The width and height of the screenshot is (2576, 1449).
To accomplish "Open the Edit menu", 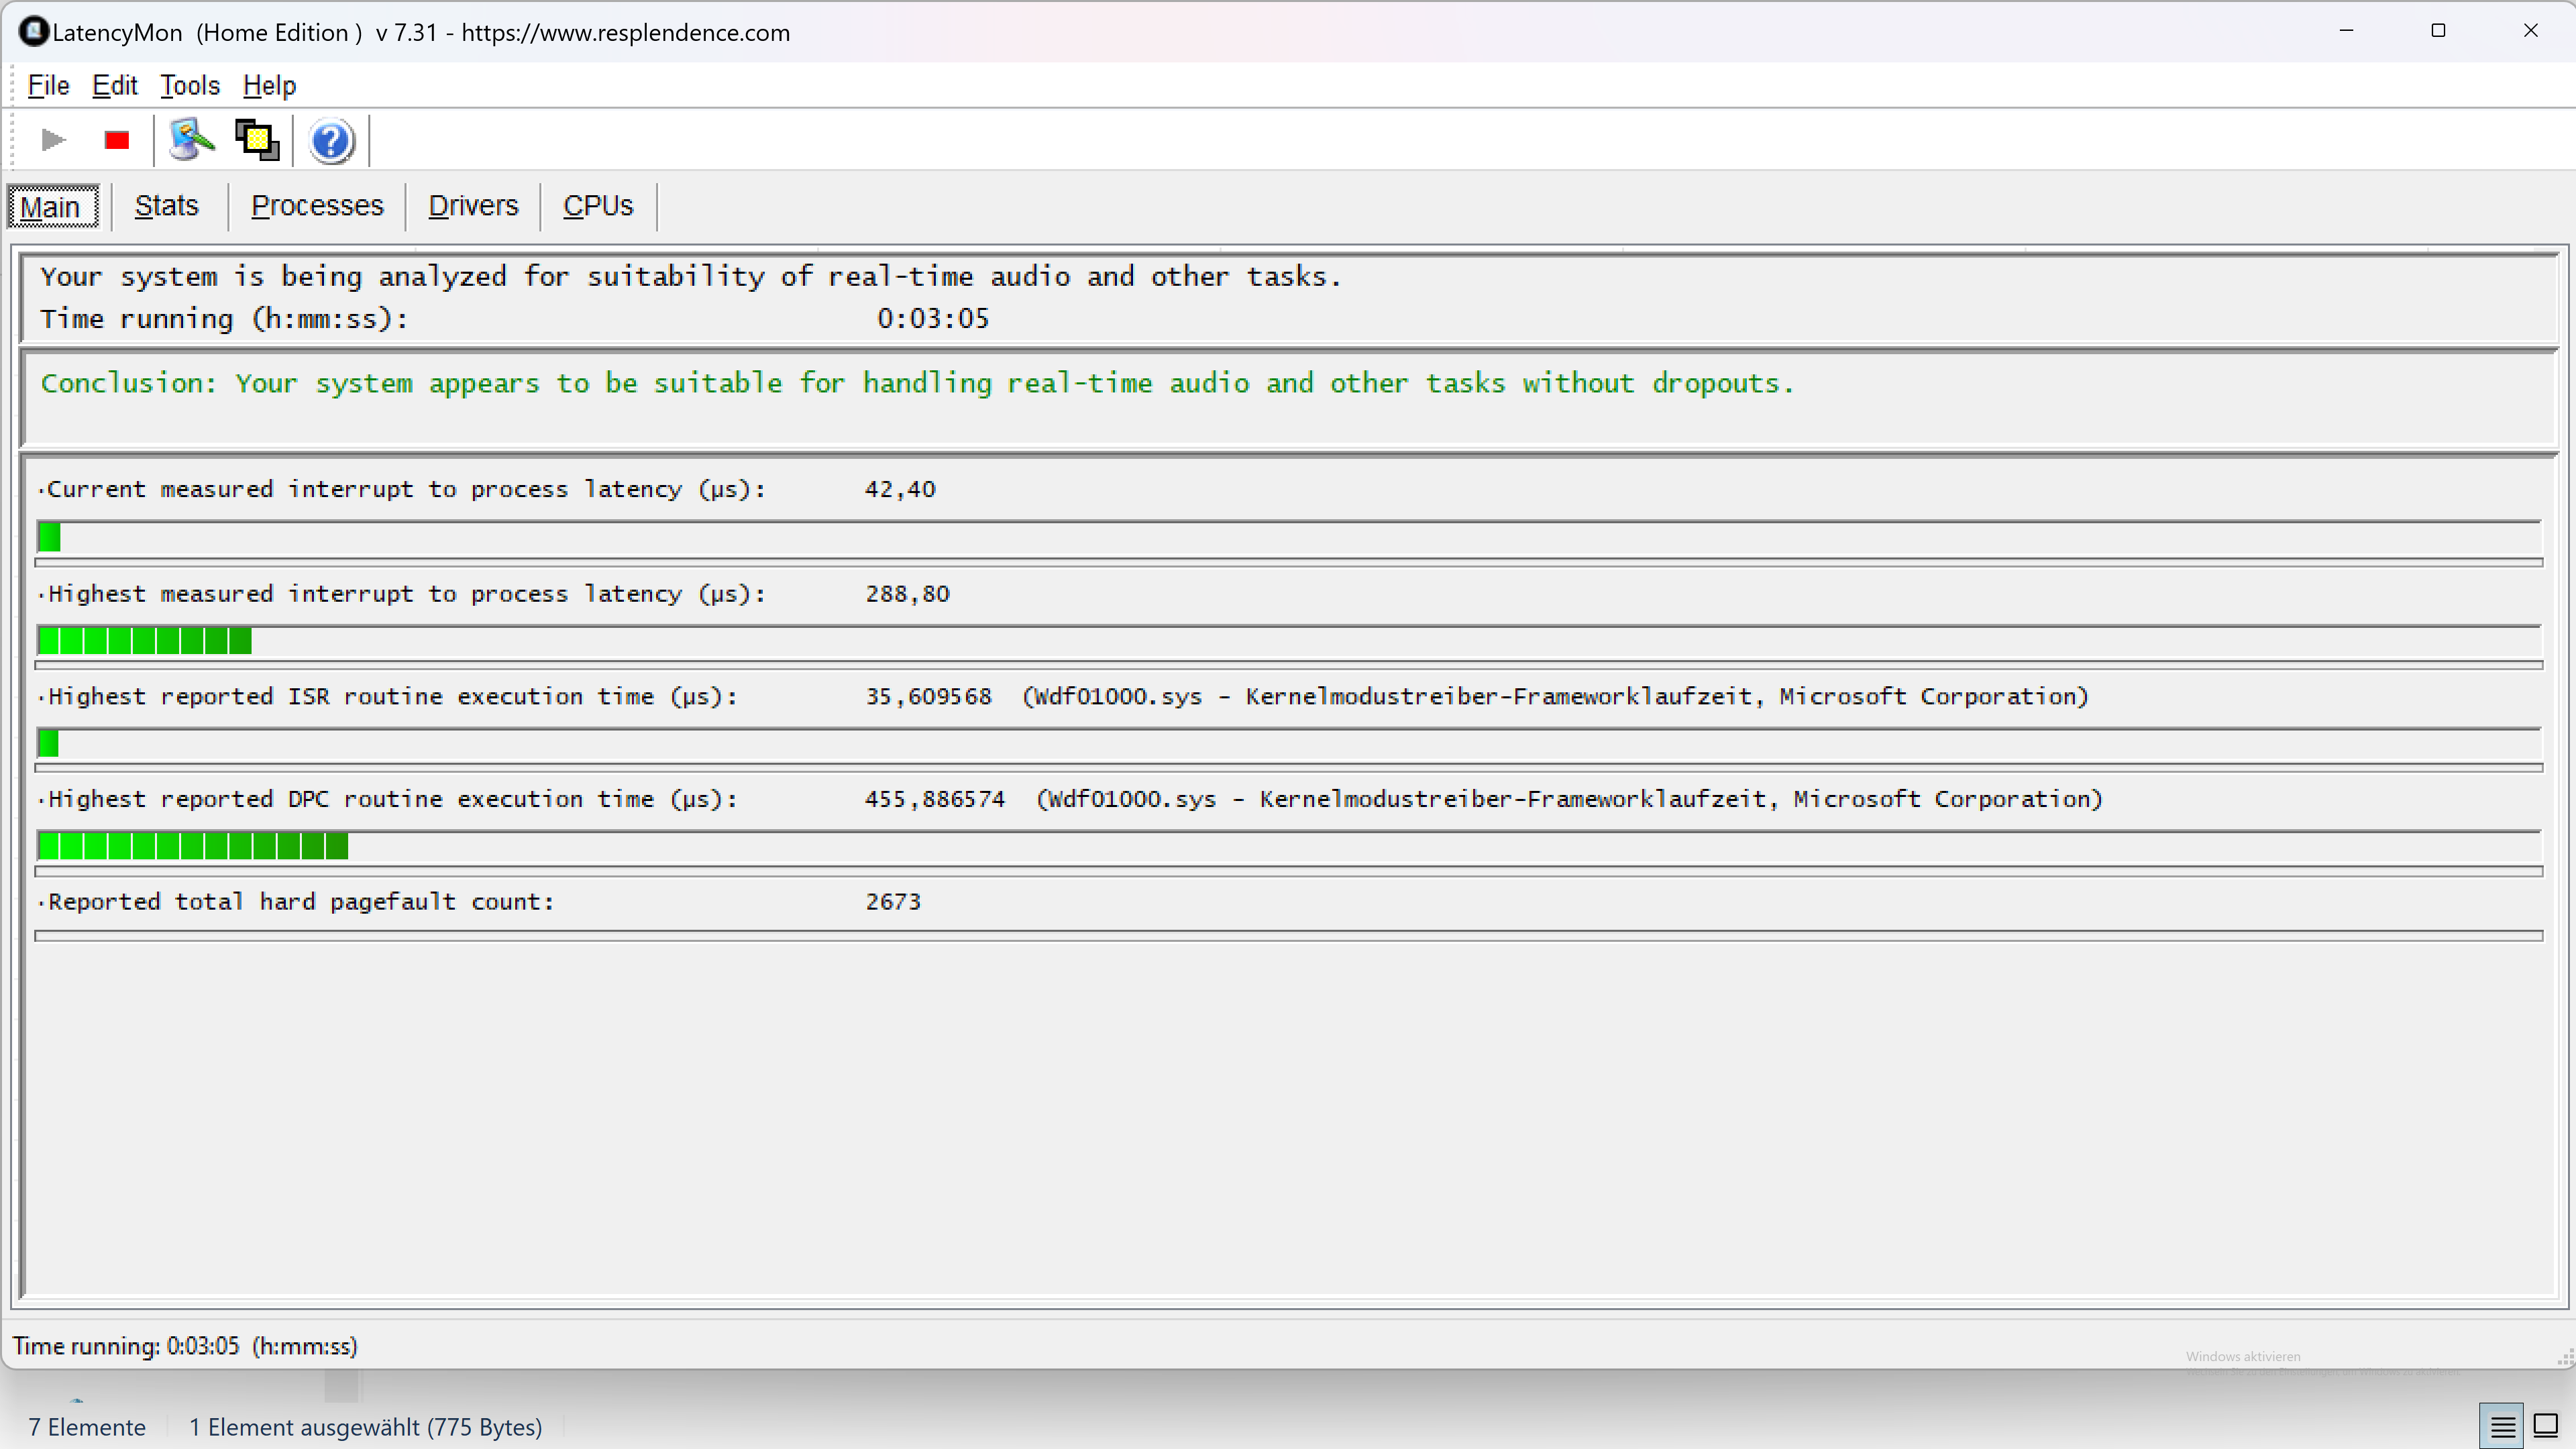I will [115, 86].
